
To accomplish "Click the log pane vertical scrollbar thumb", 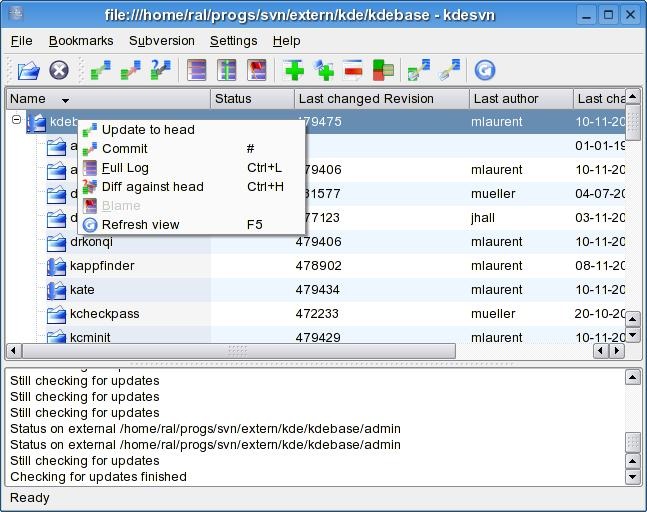I will tap(633, 442).
